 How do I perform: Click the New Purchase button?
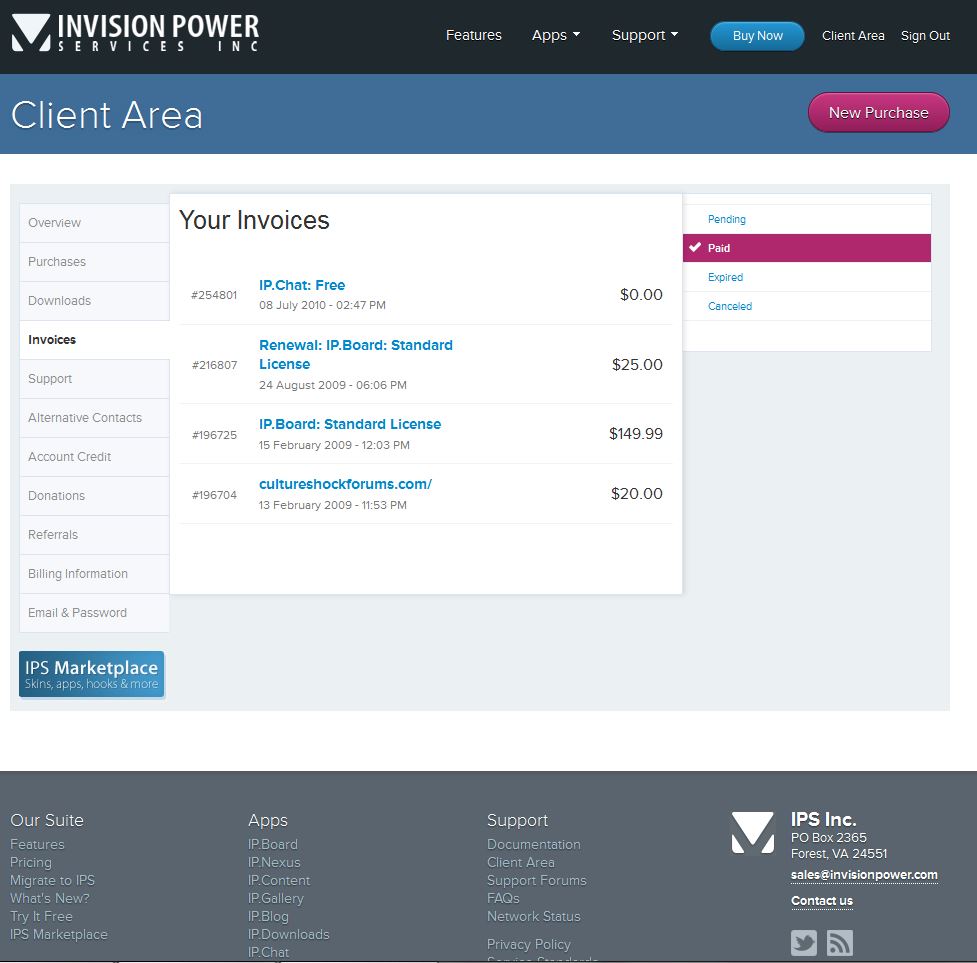(879, 113)
